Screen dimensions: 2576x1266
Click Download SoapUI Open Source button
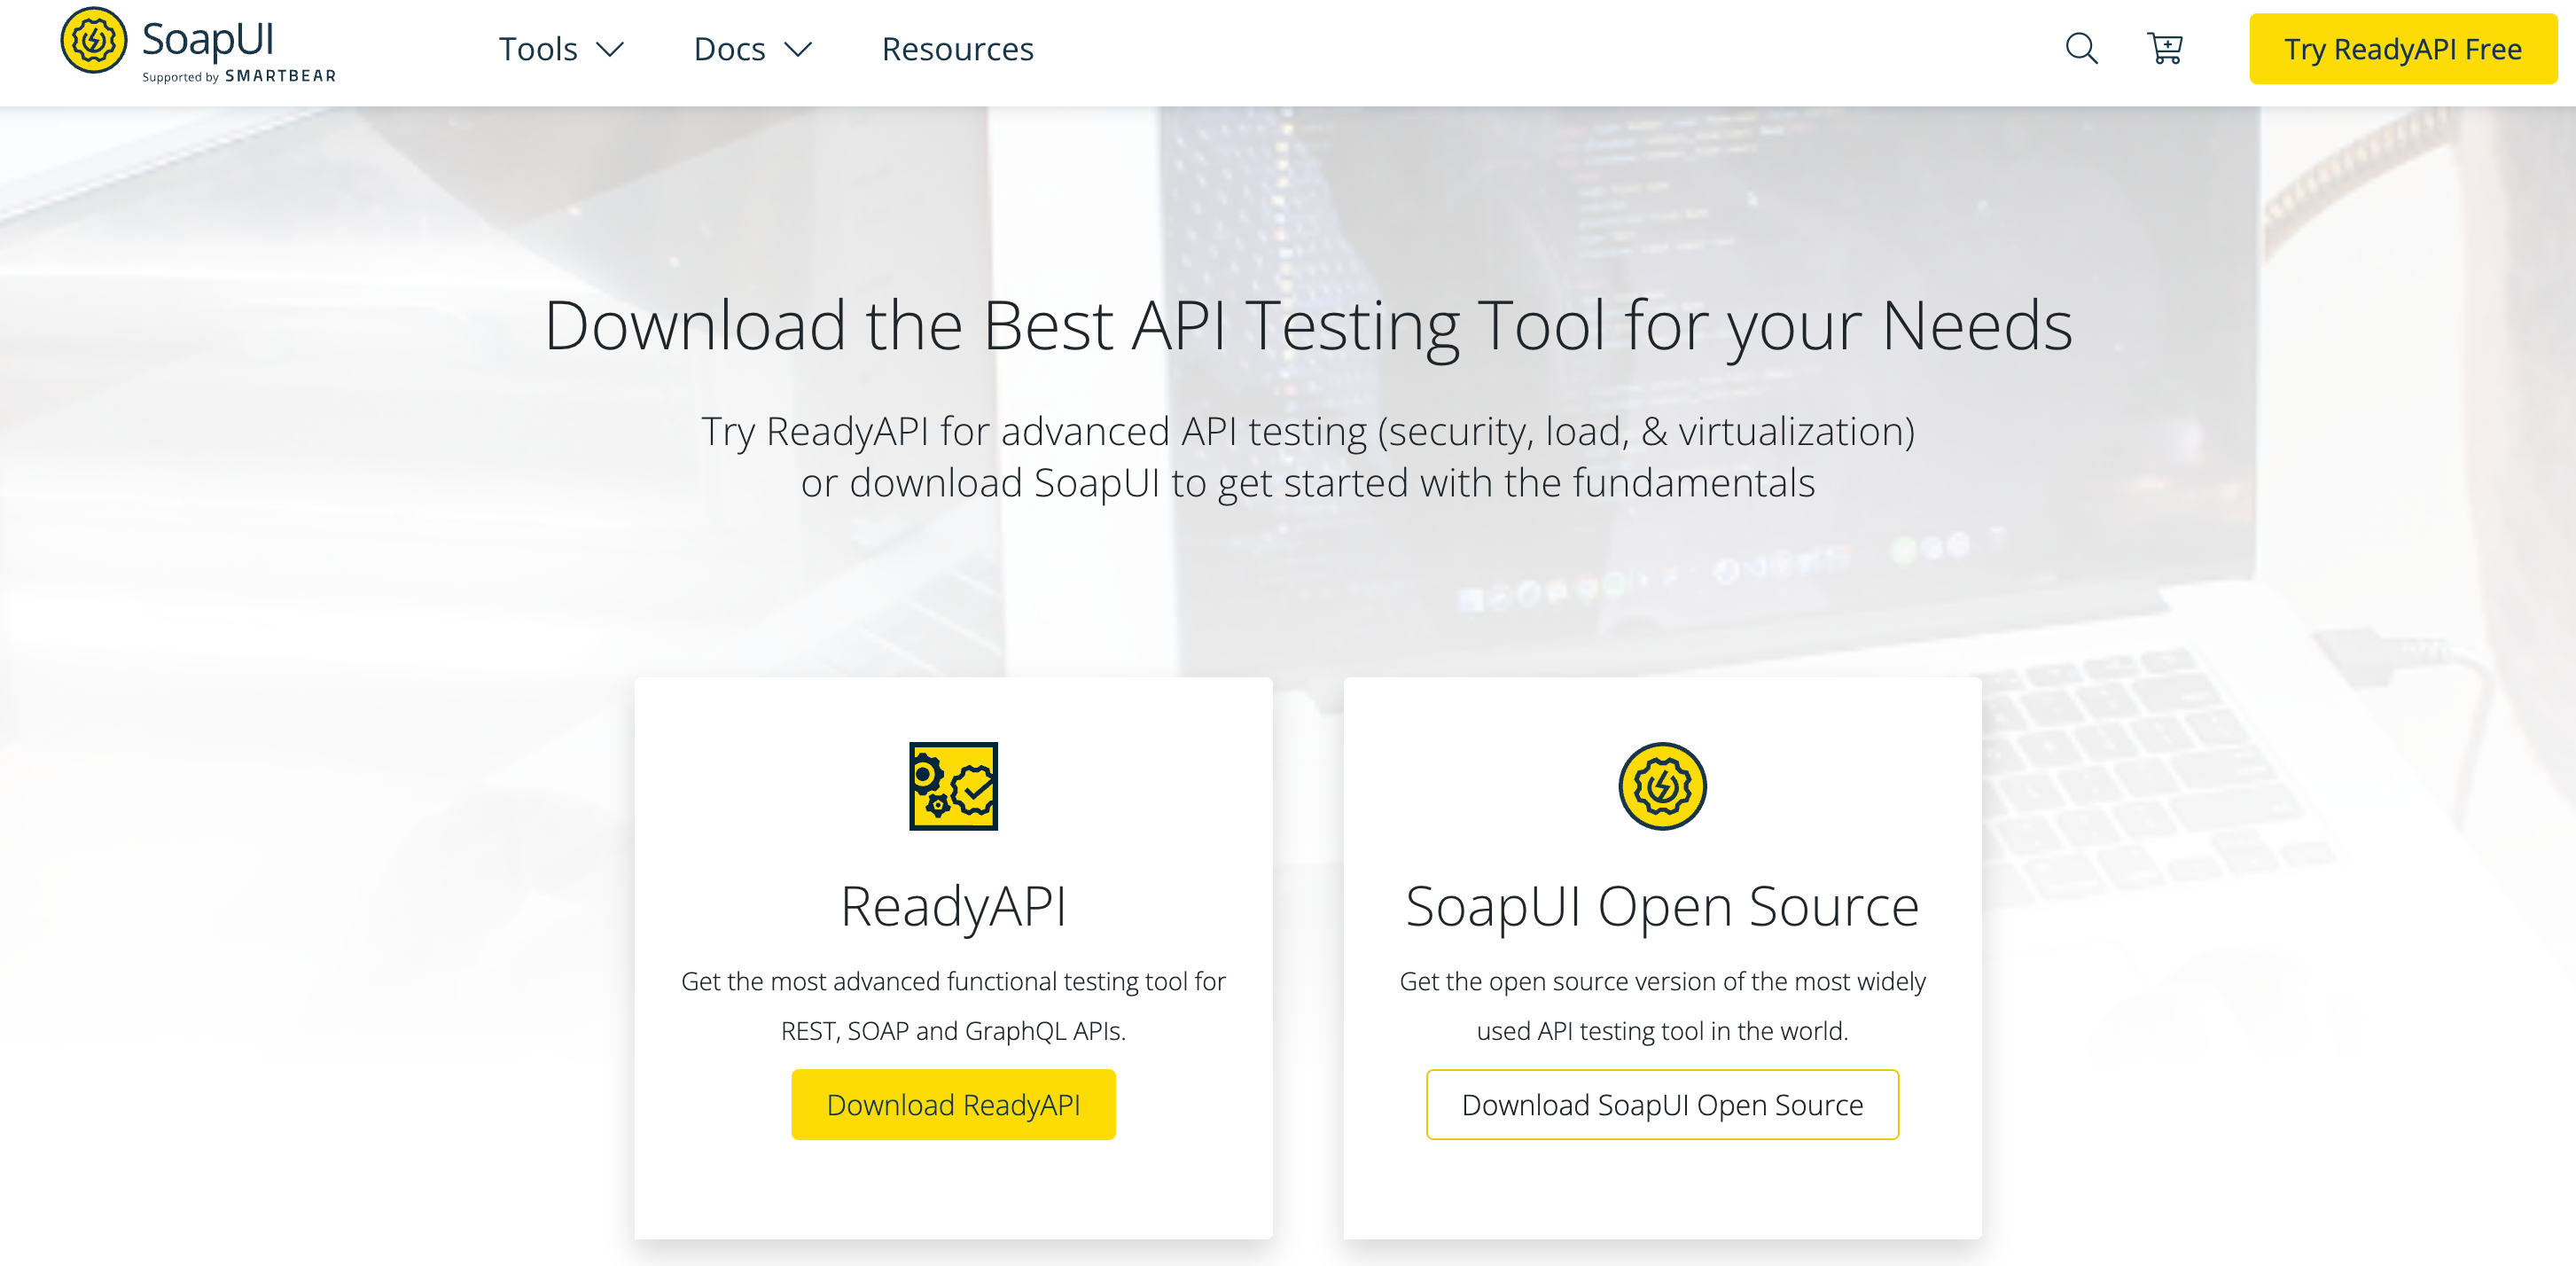[1662, 1104]
